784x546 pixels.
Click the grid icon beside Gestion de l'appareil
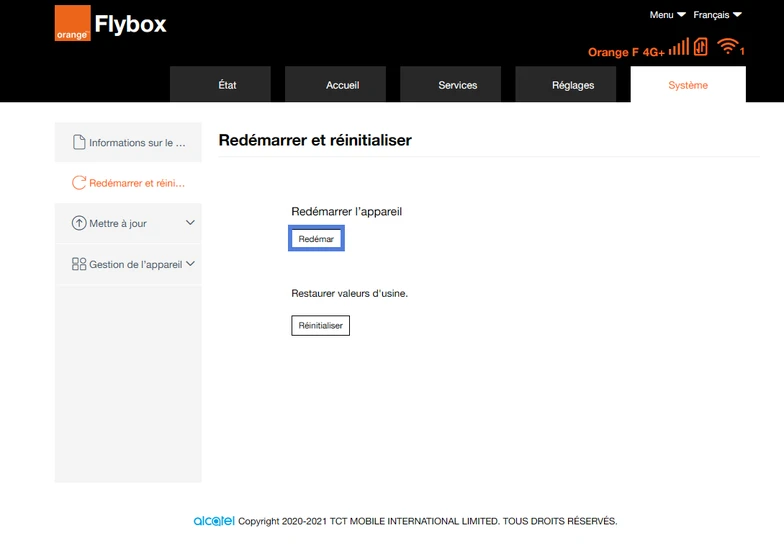[x=78, y=264]
